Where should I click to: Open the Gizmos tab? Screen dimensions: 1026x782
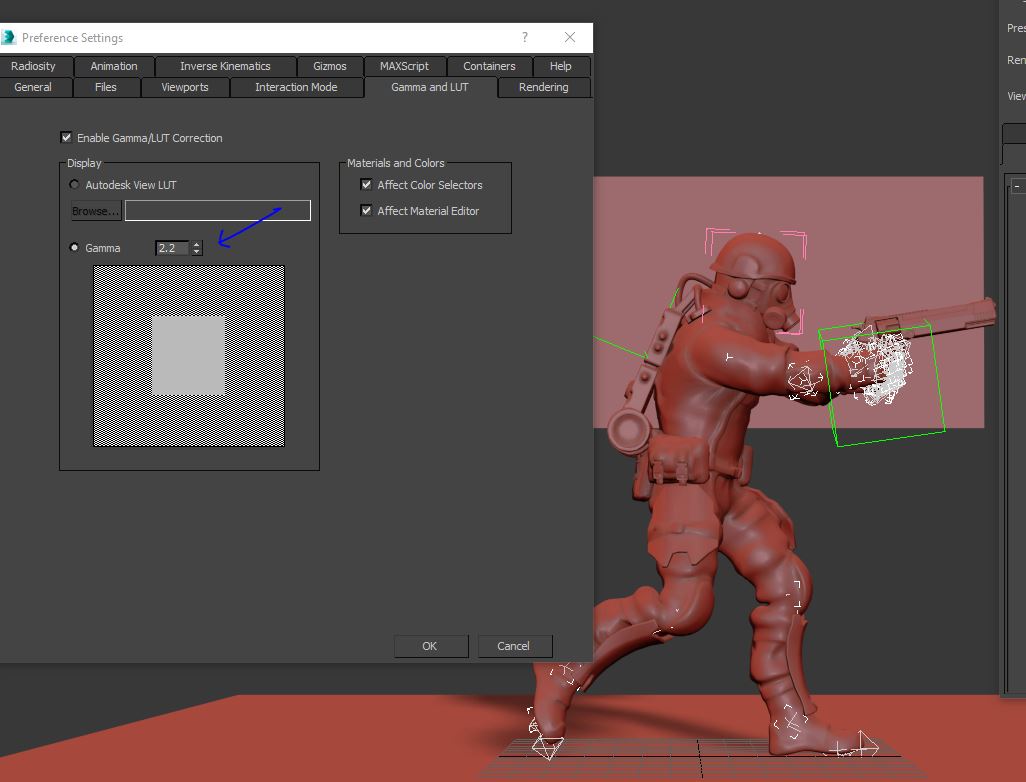click(x=330, y=66)
